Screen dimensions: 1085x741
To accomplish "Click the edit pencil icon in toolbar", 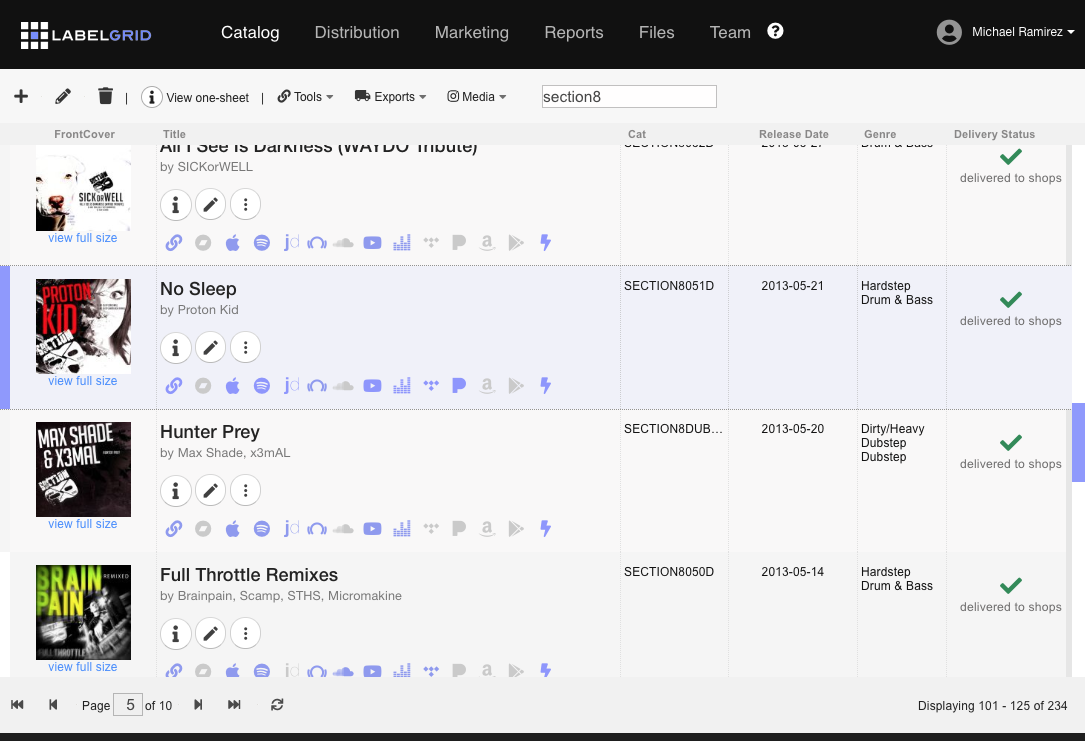I will [x=63, y=96].
